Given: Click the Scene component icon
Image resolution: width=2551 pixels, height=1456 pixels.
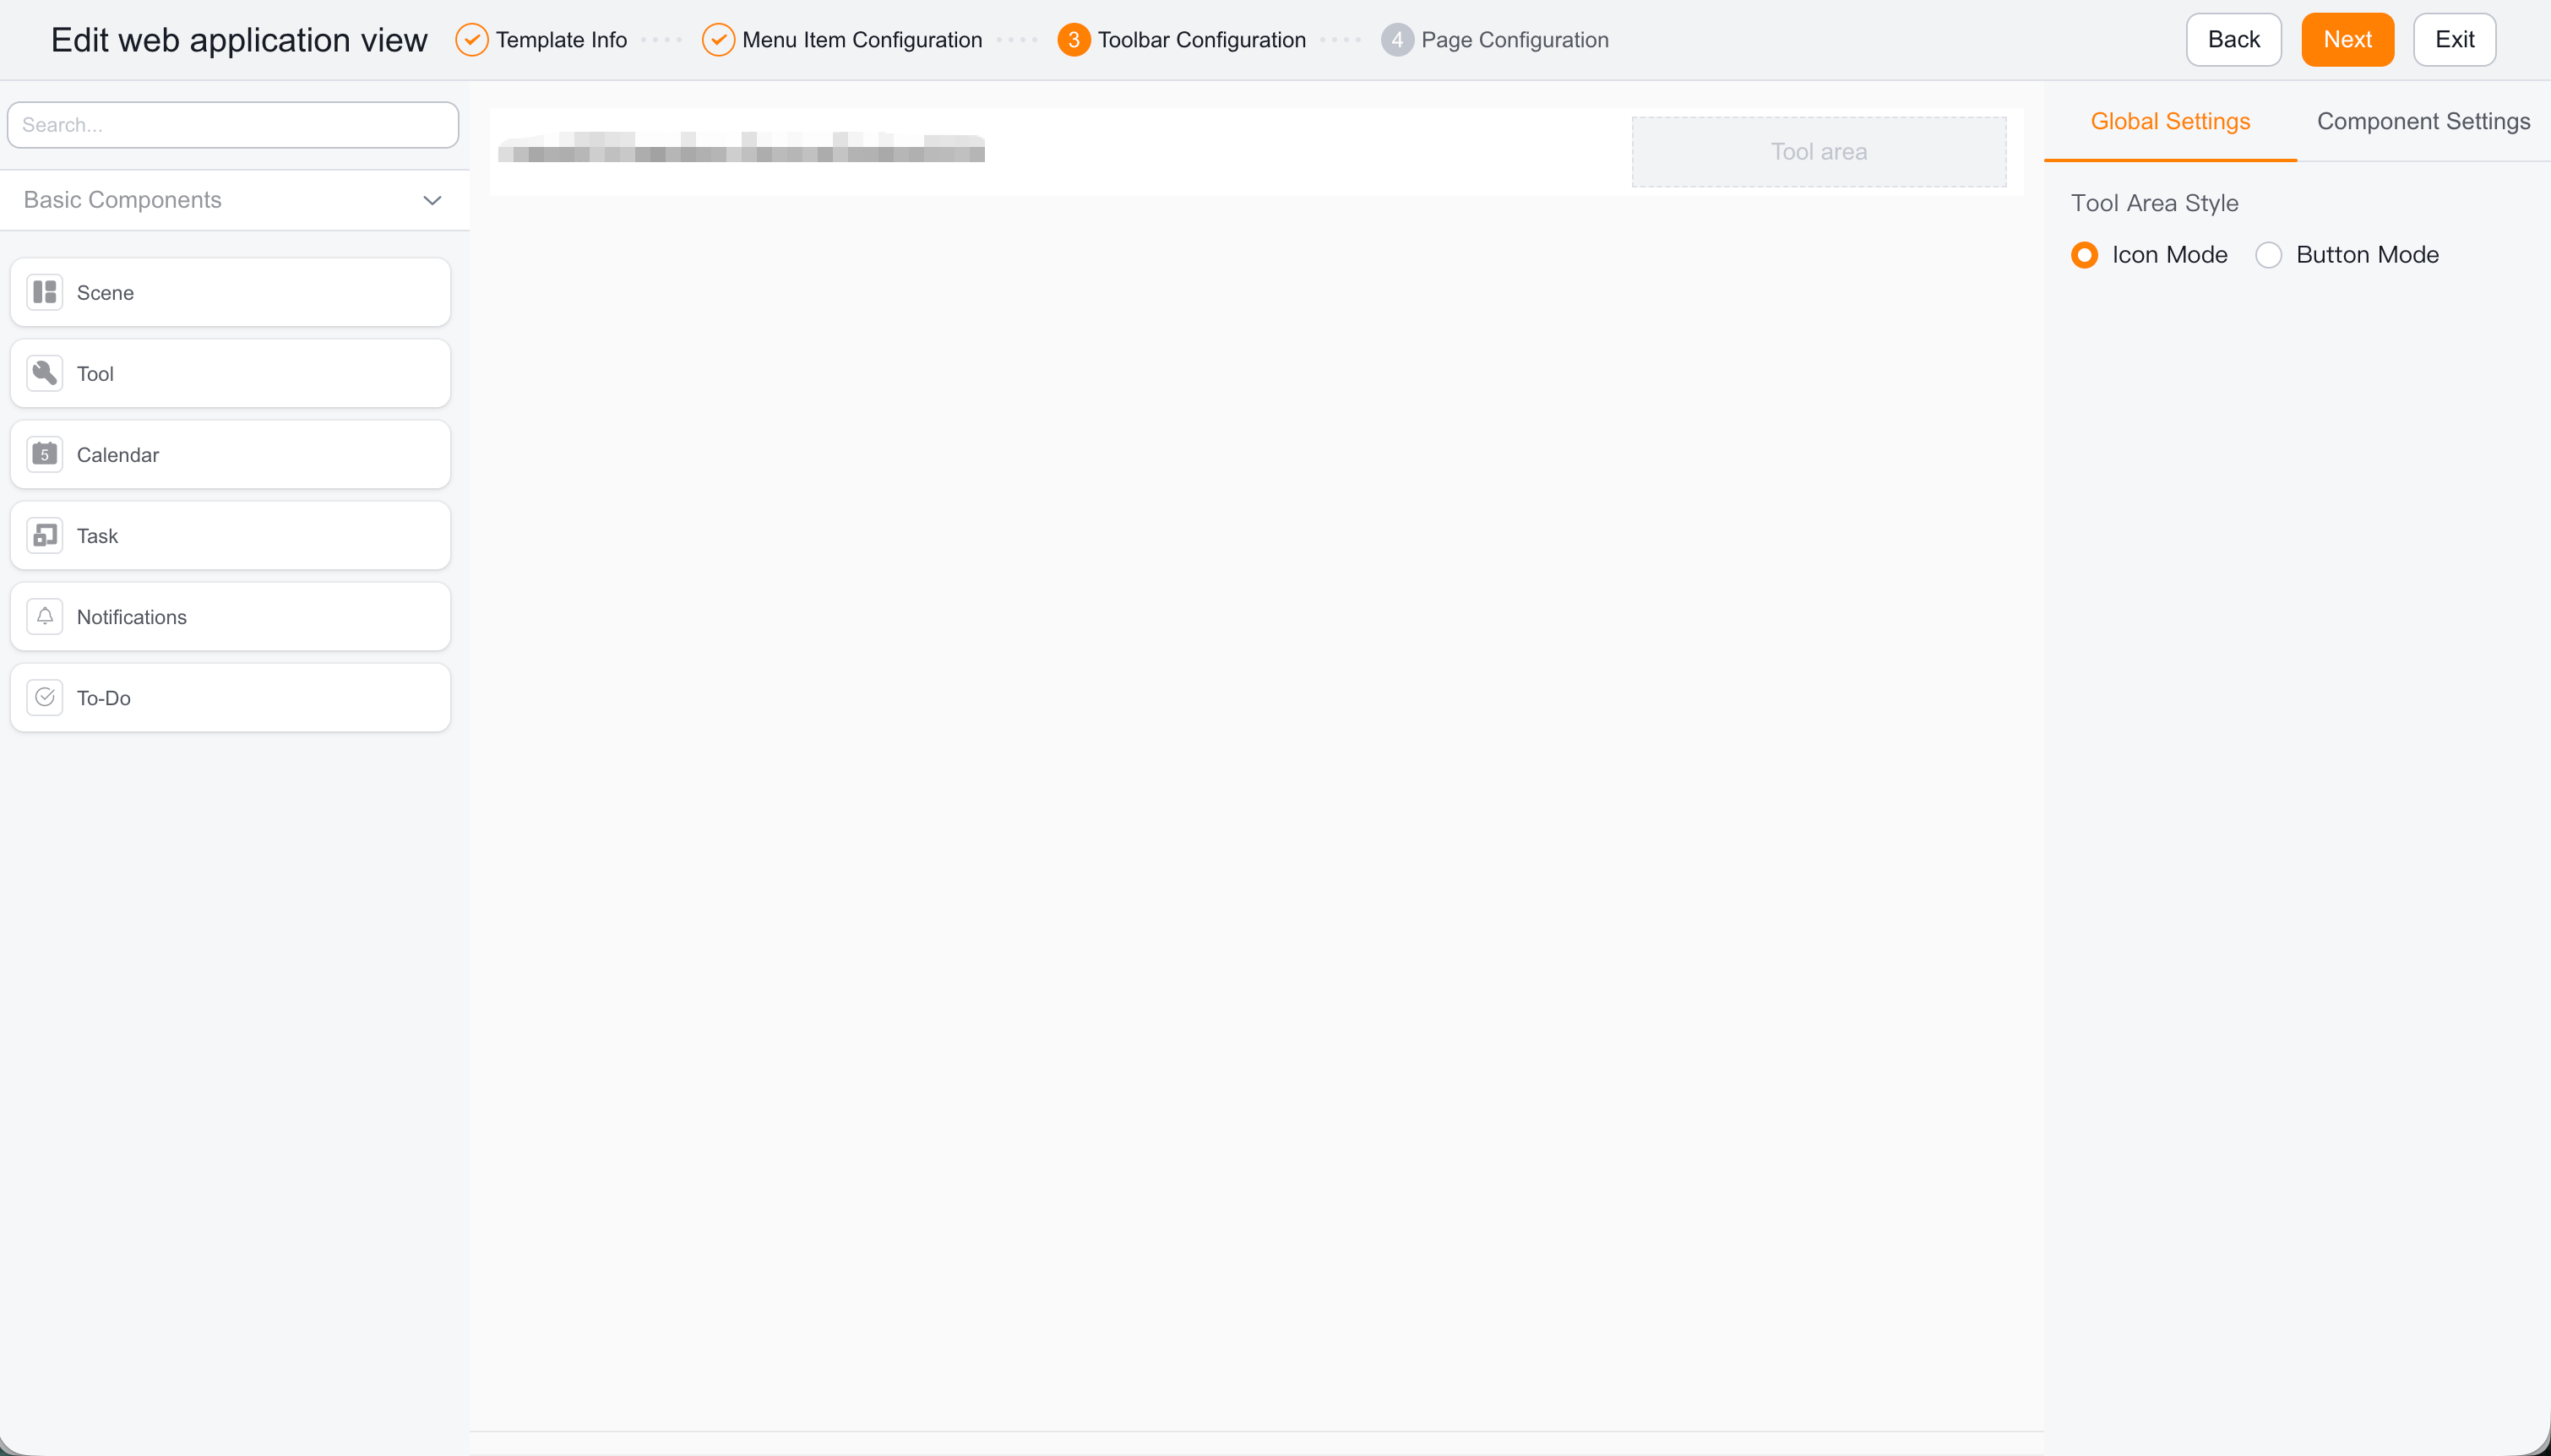Looking at the screenshot, I should pos(45,292).
